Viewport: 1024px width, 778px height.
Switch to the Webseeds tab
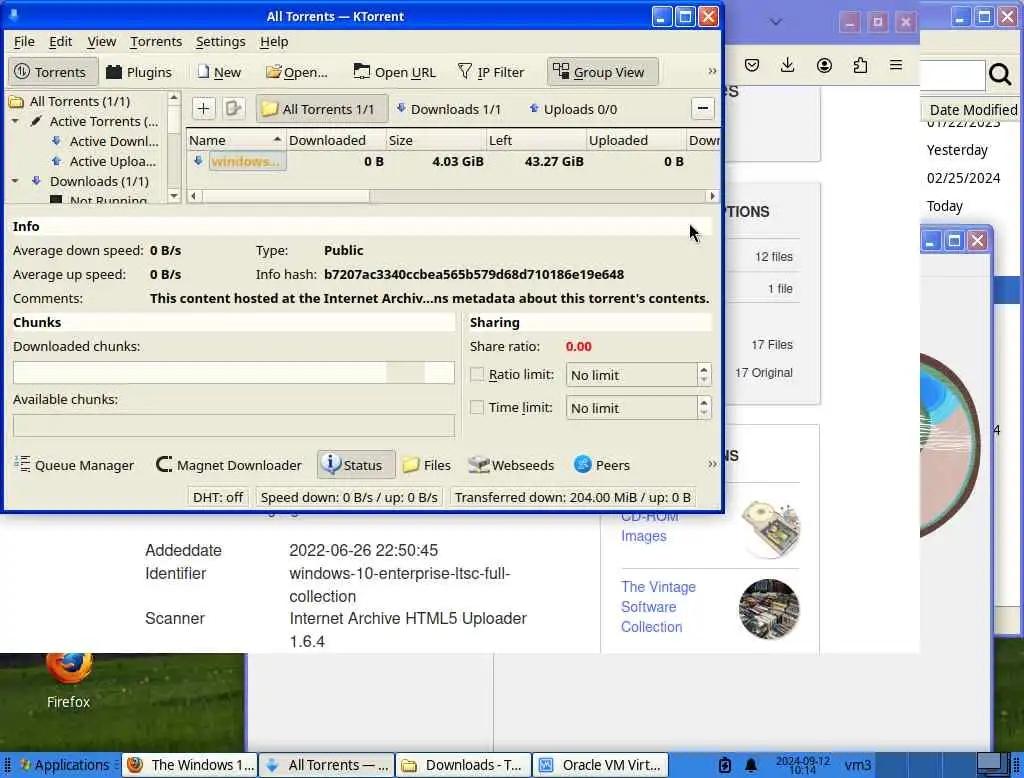pos(511,464)
